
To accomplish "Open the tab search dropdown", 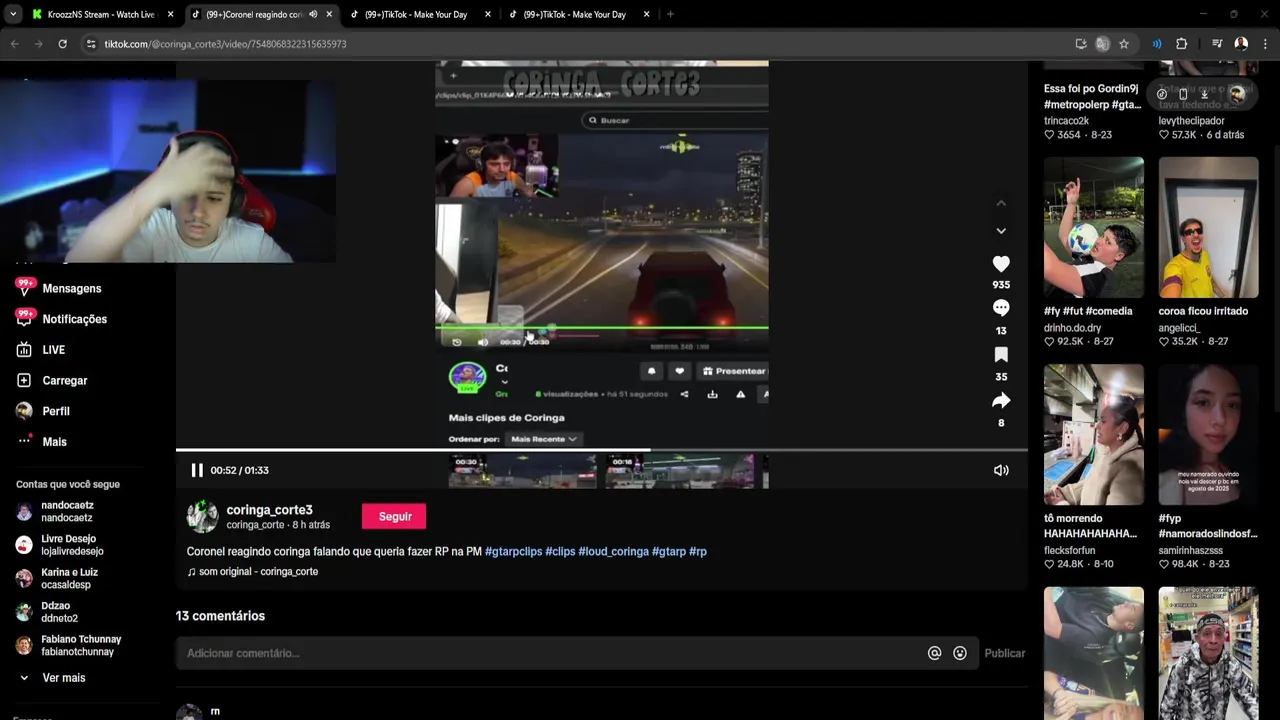I will (13, 15).
